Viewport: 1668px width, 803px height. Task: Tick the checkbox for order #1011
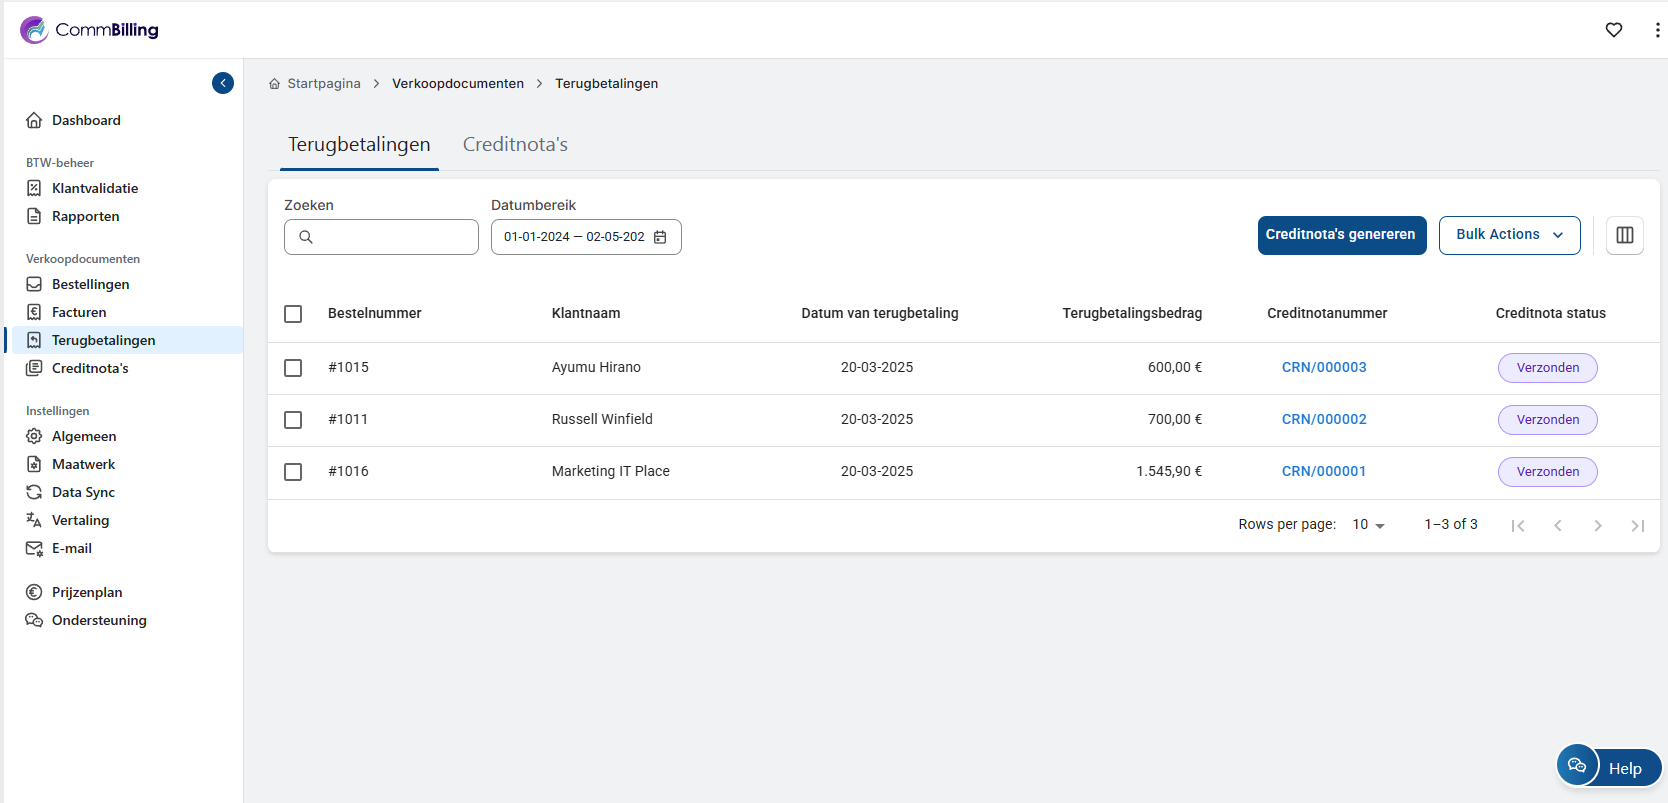pyautogui.click(x=293, y=420)
